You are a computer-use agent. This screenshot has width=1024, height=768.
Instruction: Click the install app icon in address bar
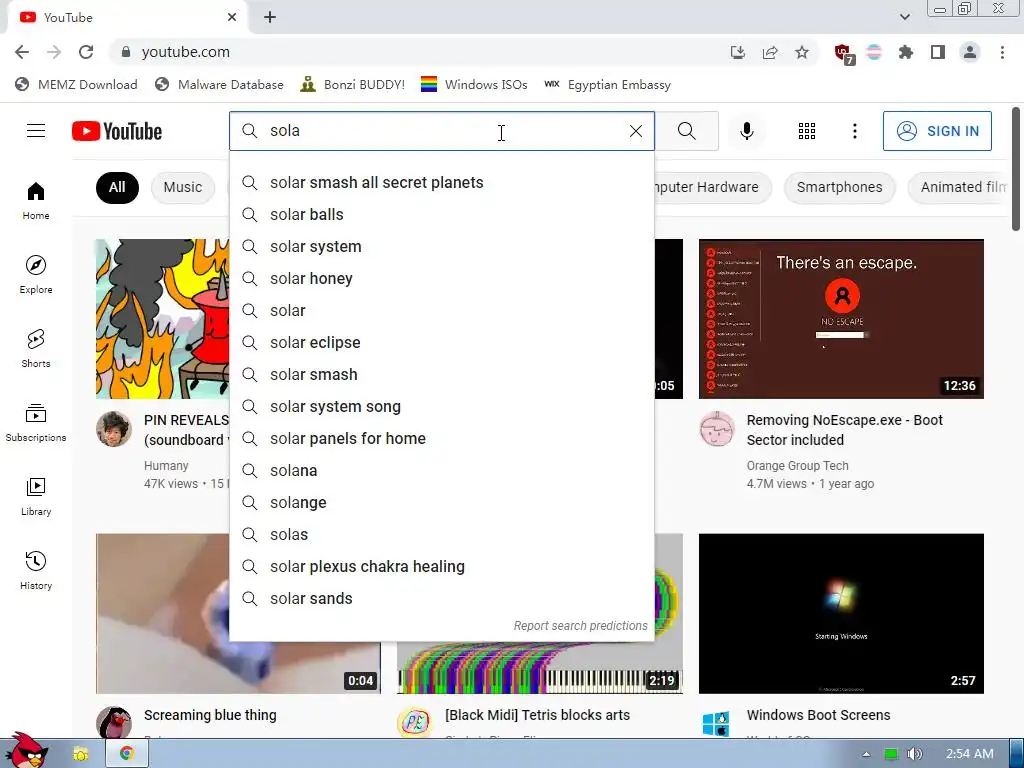[737, 52]
